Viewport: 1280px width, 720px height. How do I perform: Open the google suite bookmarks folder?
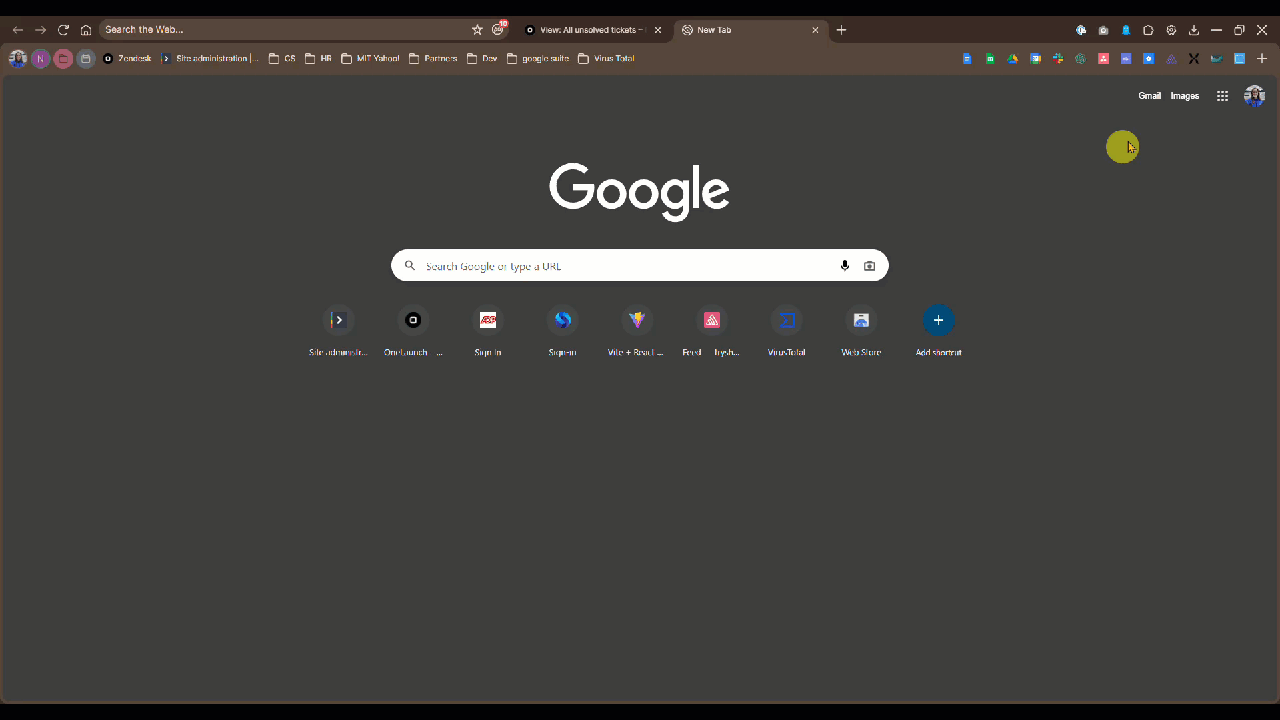pos(537,58)
